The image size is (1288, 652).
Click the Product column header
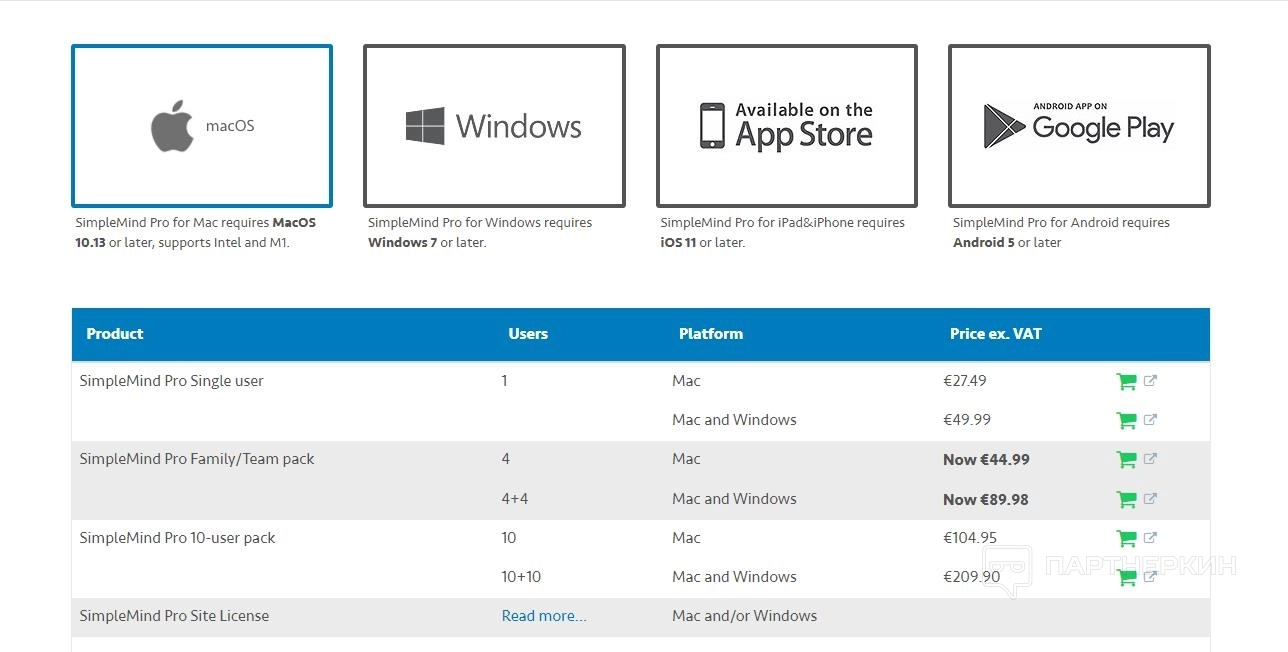pyautogui.click(x=115, y=334)
